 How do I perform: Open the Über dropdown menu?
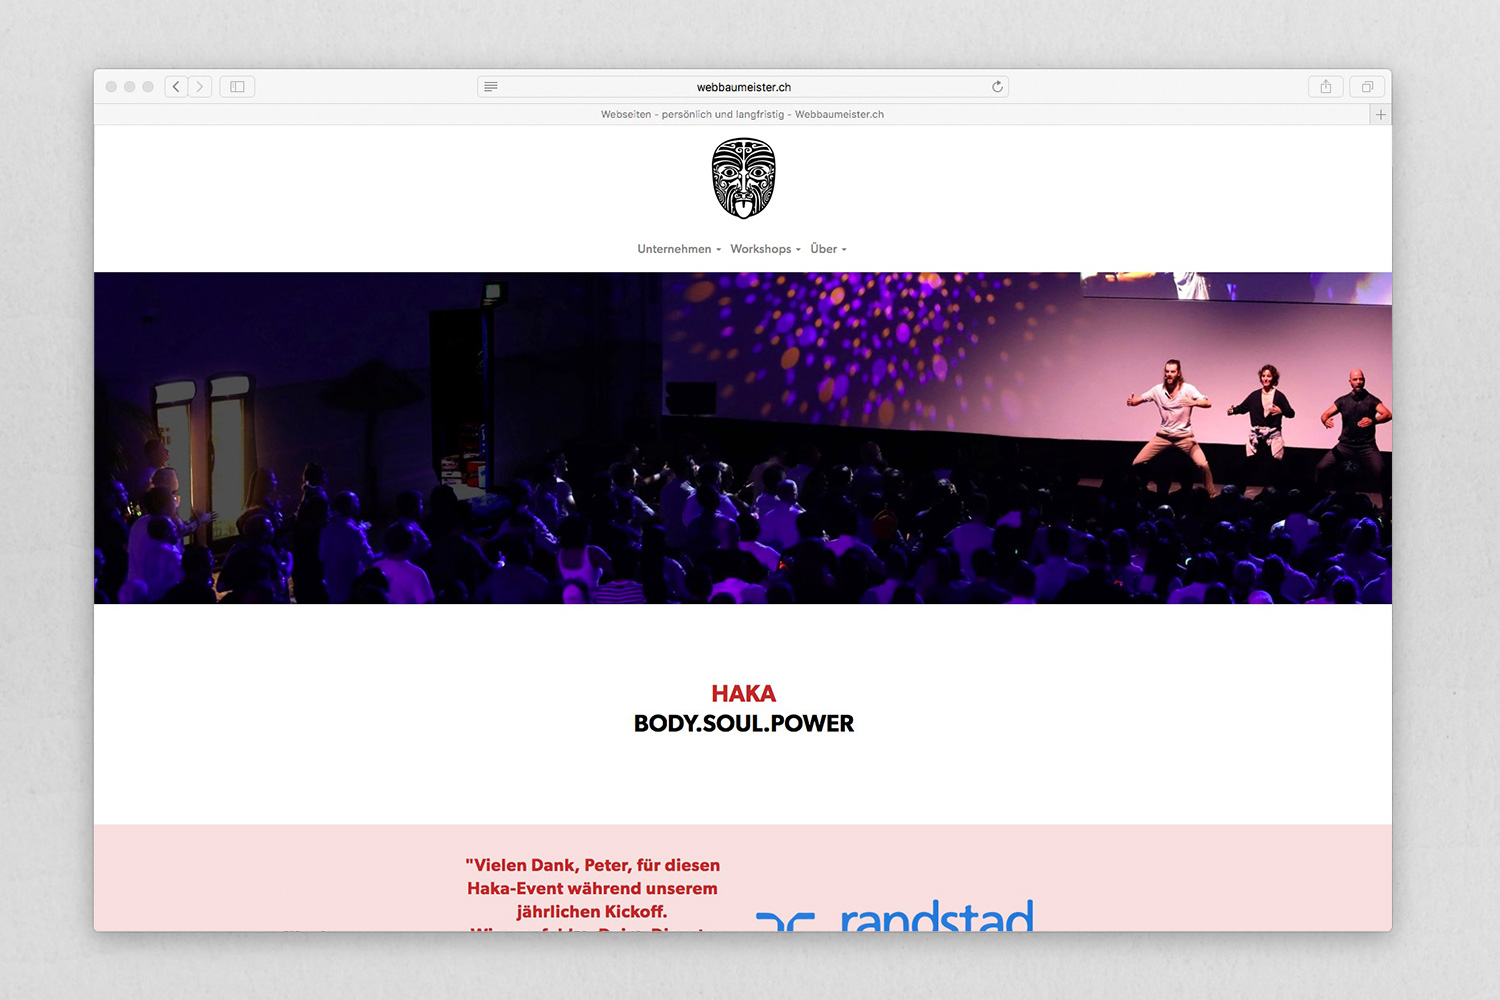click(x=828, y=249)
